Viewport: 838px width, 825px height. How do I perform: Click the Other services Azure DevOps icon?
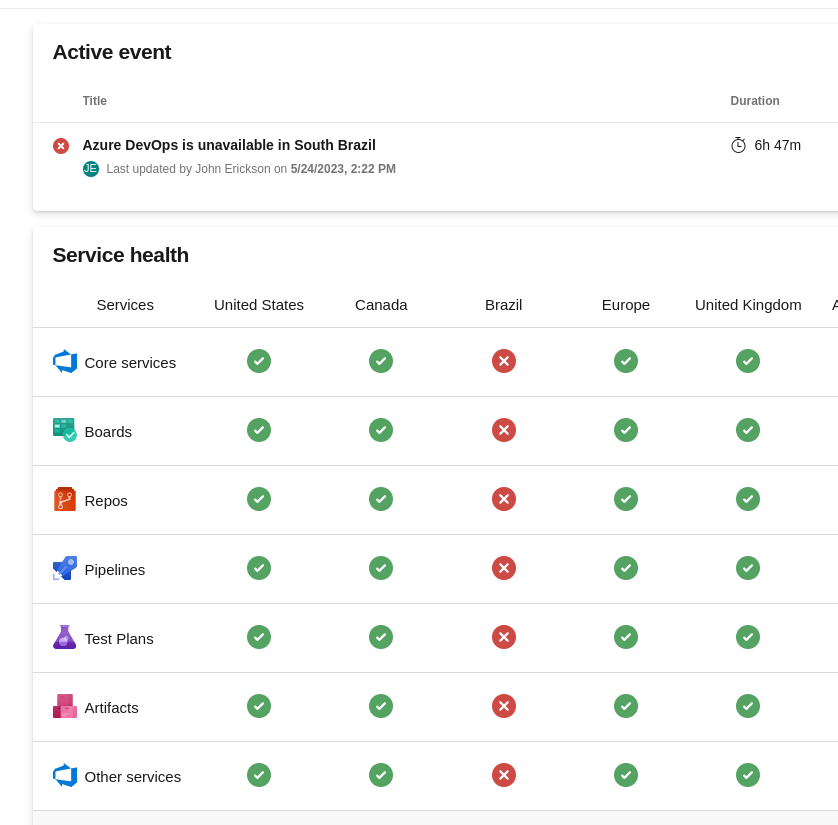pos(65,775)
